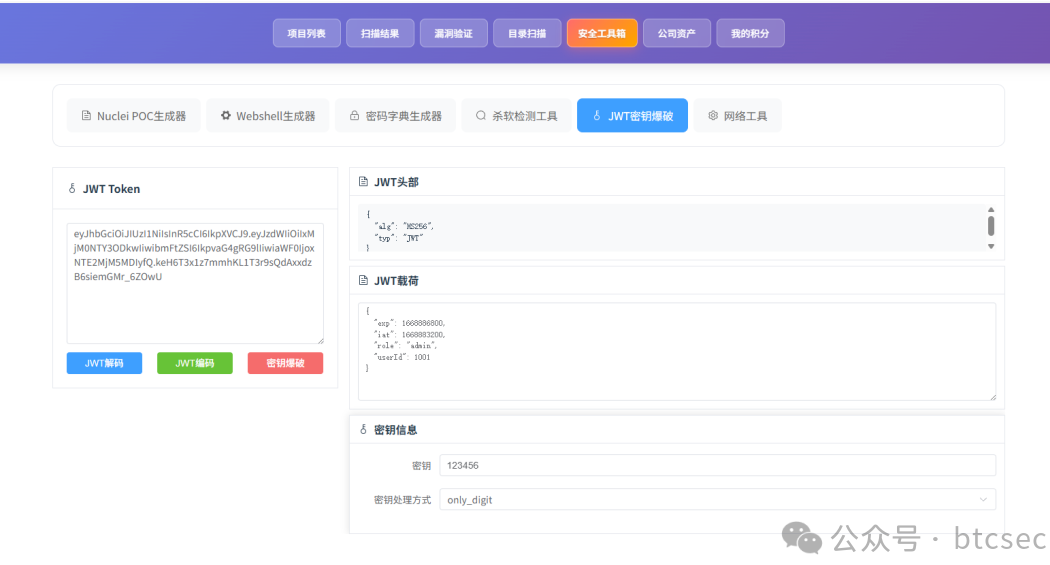Click the red 密钥爆破 button

coord(285,363)
